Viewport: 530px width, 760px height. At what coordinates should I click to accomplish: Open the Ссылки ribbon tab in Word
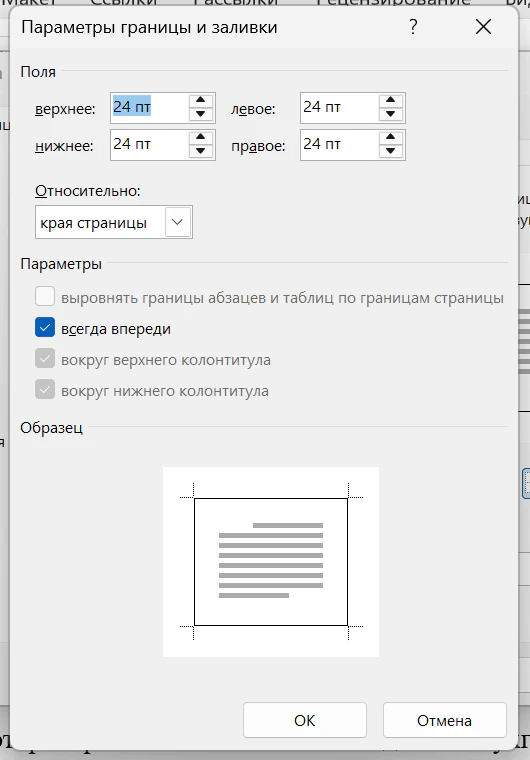click(x=123, y=2)
